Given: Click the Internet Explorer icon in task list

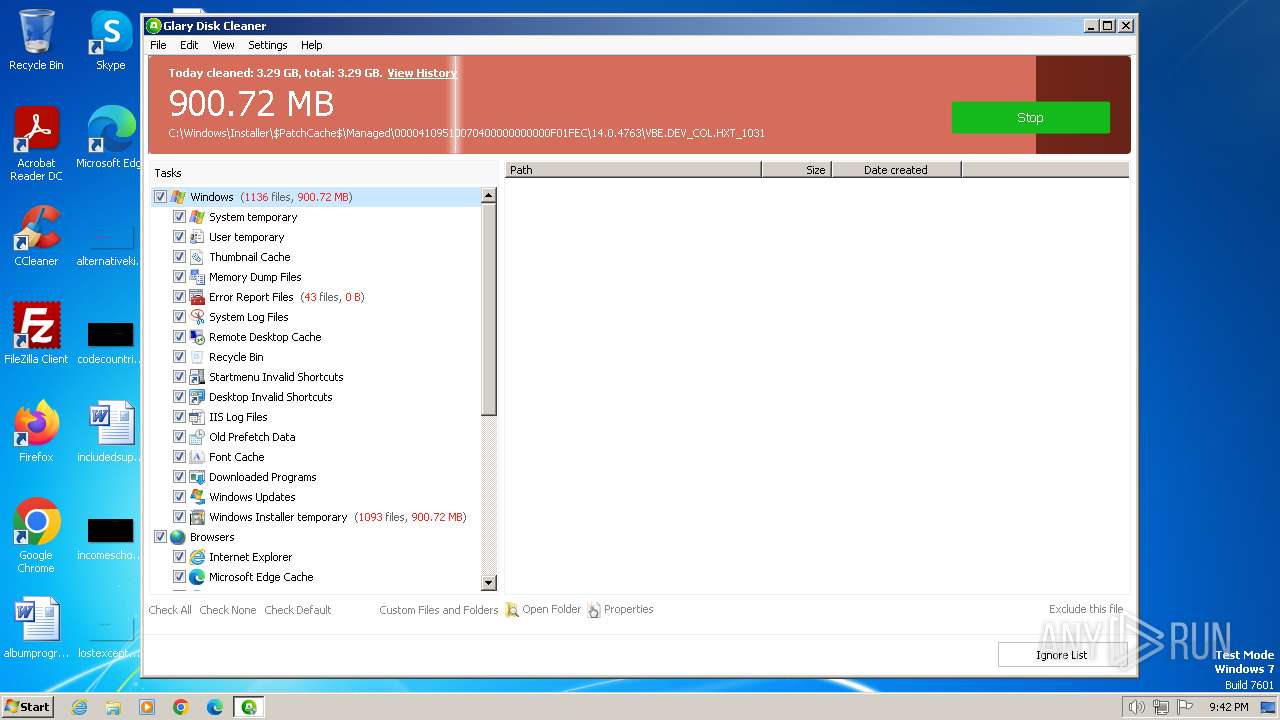Looking at the screenshot, I should point(197,557).
